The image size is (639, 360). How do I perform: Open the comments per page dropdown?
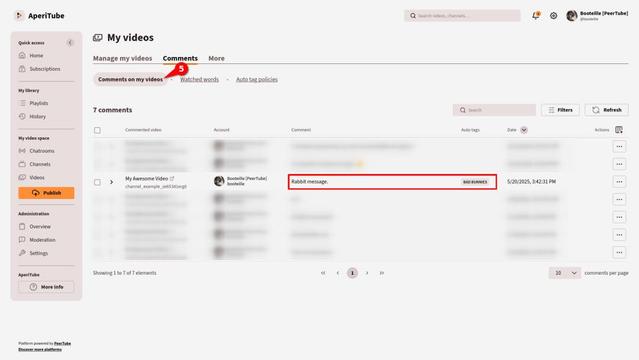pos(565,273)
